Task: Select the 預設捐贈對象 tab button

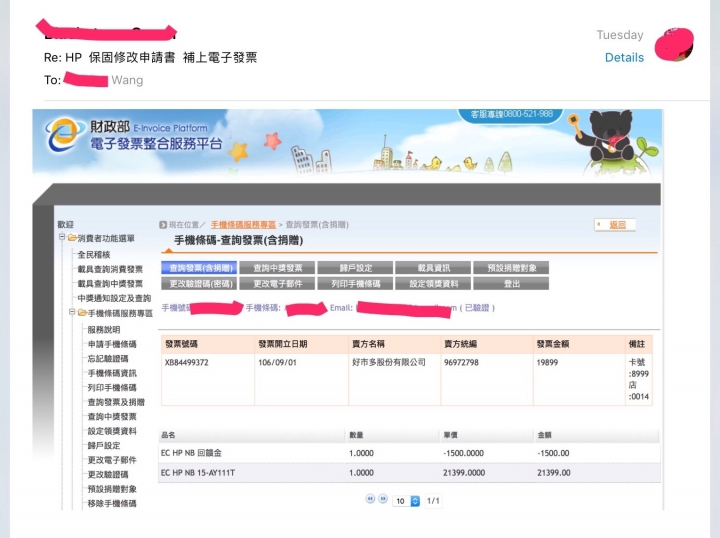Action: [x=511, y=268]
